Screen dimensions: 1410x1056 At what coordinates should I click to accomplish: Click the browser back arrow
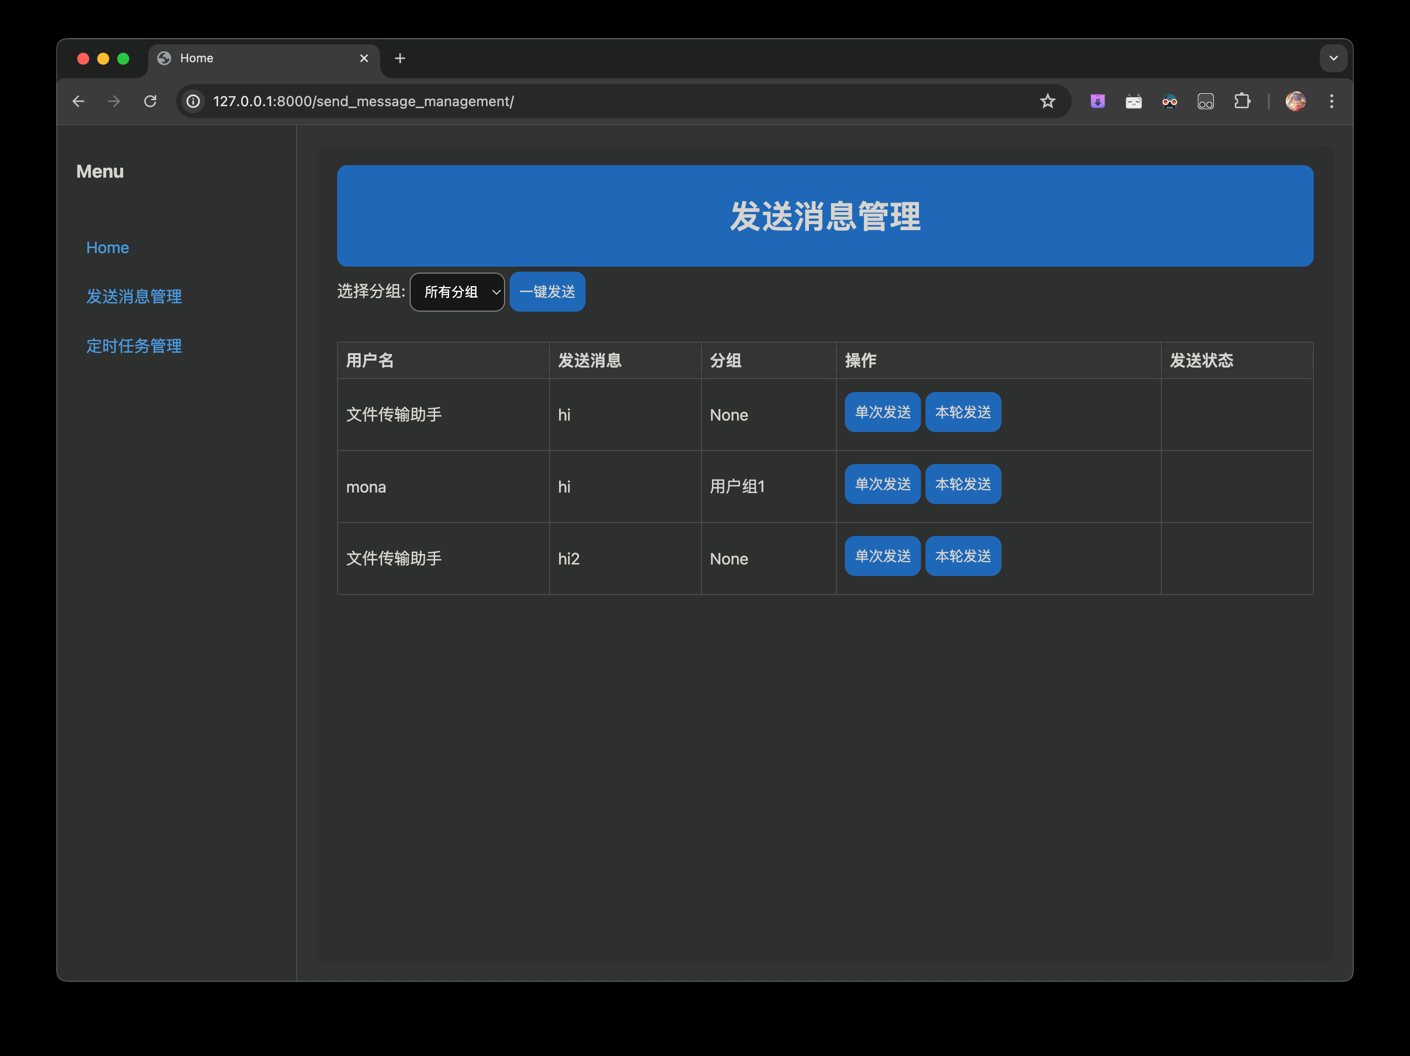pyautogui.click(x=78, y=101)
